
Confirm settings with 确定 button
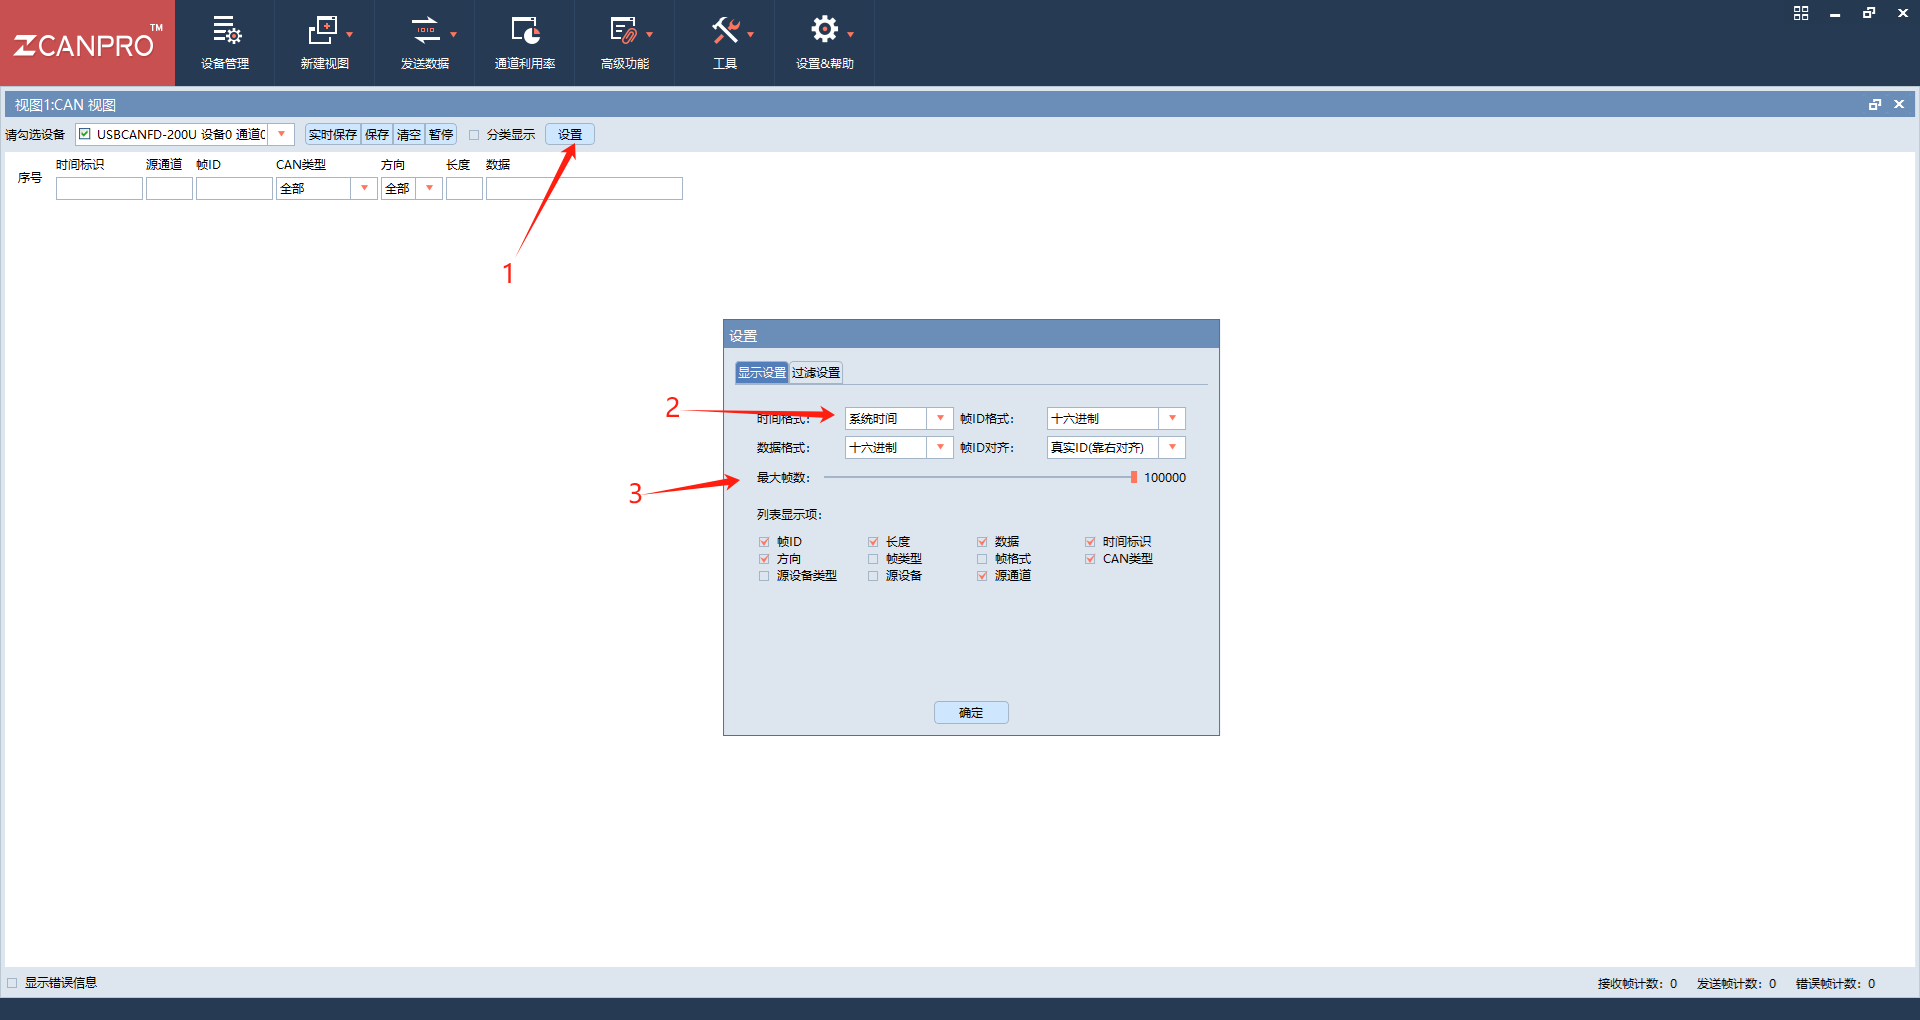[971, 712]
